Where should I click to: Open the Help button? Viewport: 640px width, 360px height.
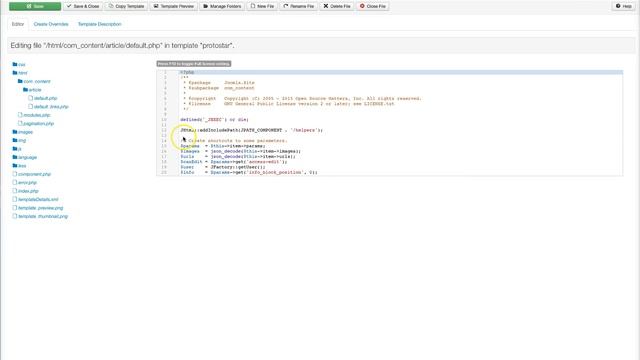point(623,6)
